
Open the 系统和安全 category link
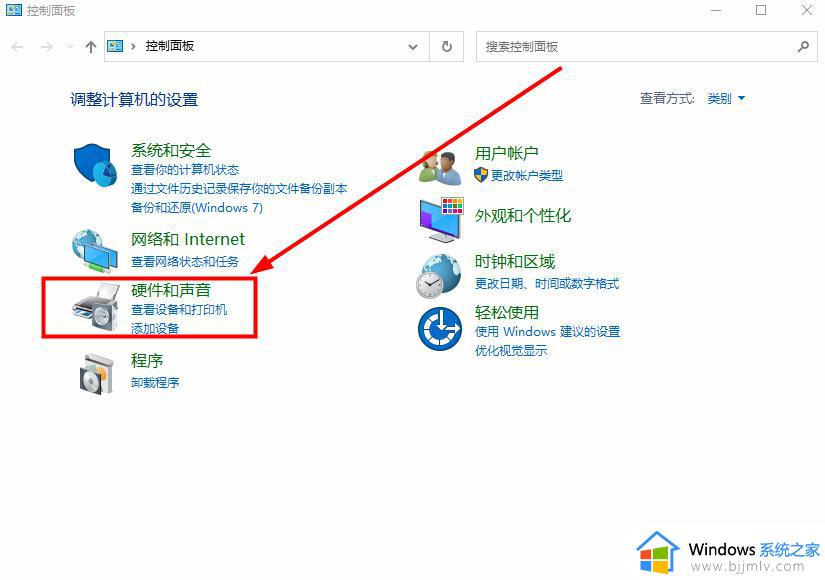[x=171, y=151]
